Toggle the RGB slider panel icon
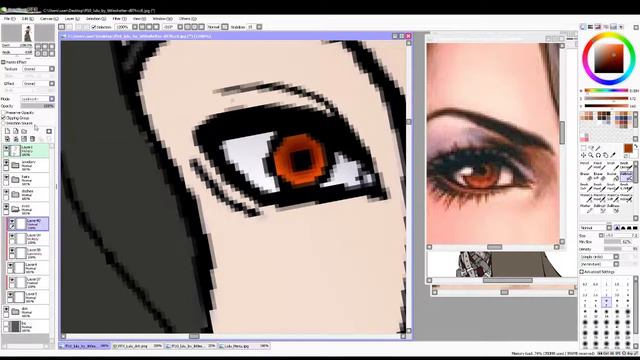The width and height of the screenshot is (640, 360). (x=590, y=27)
